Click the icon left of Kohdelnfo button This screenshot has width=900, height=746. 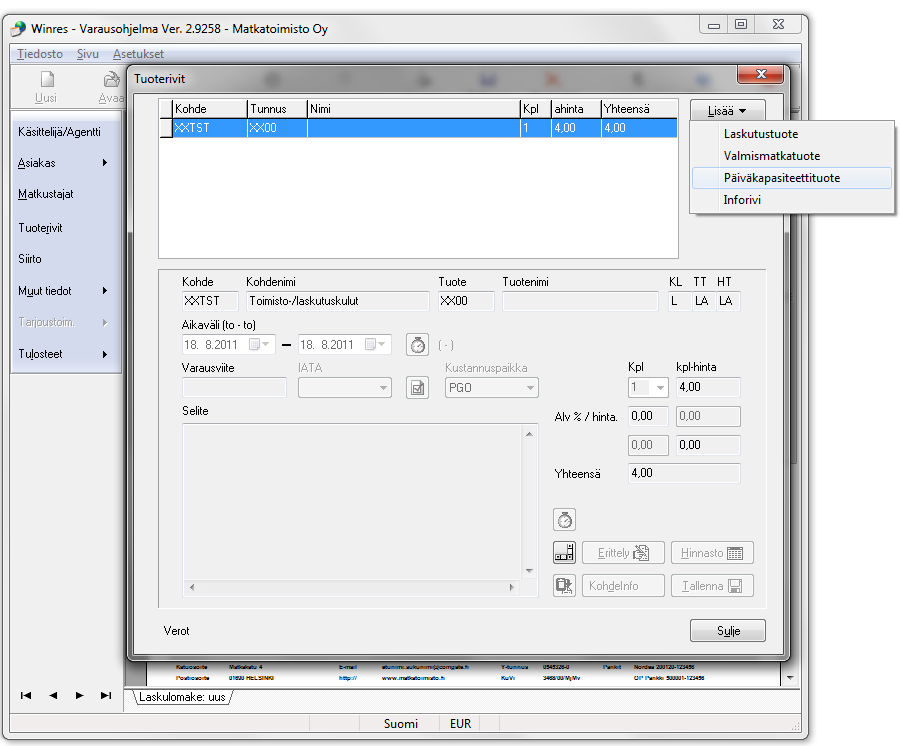[564, 585]
